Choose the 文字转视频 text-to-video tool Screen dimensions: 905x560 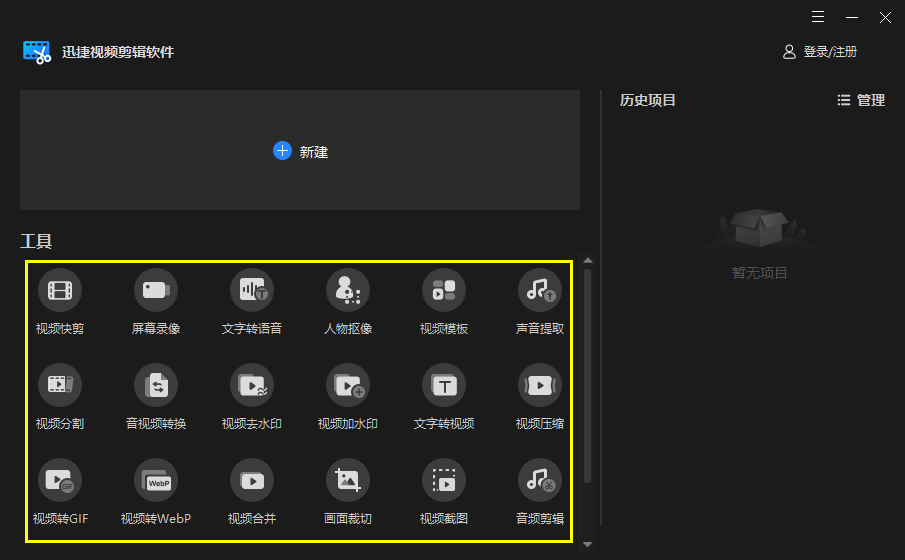click(x=444, y=385)
